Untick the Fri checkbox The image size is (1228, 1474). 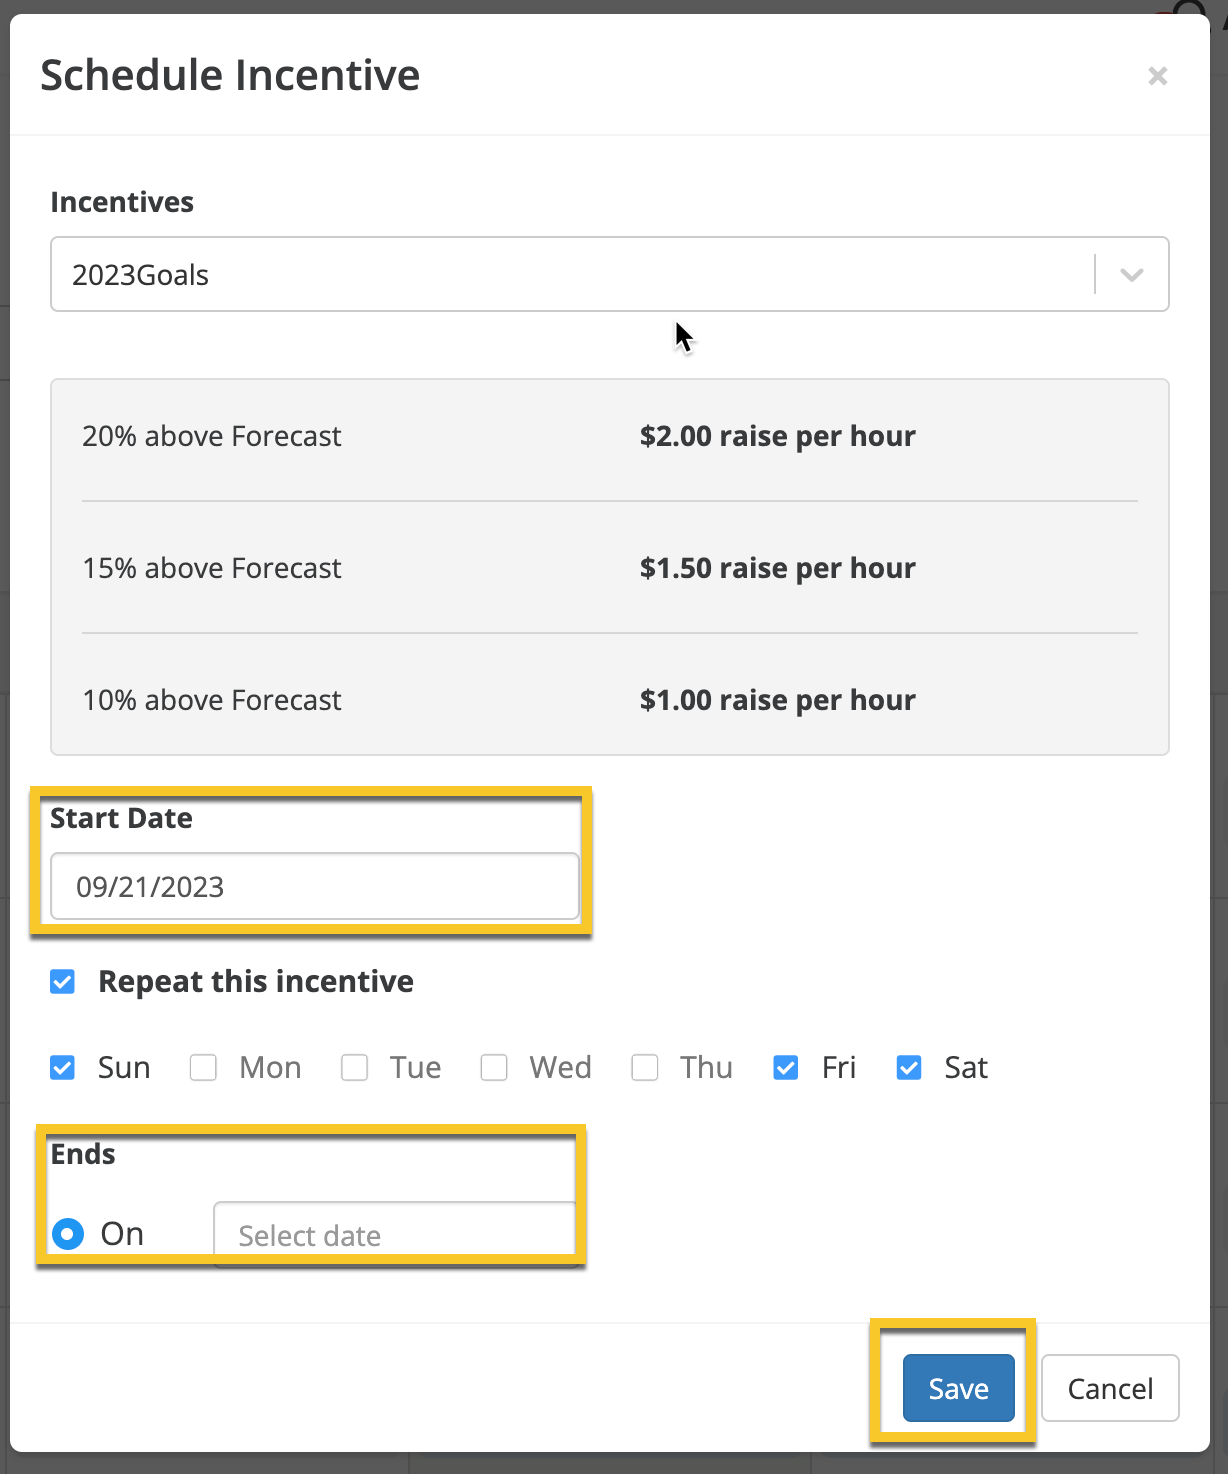click(786, 1068)
